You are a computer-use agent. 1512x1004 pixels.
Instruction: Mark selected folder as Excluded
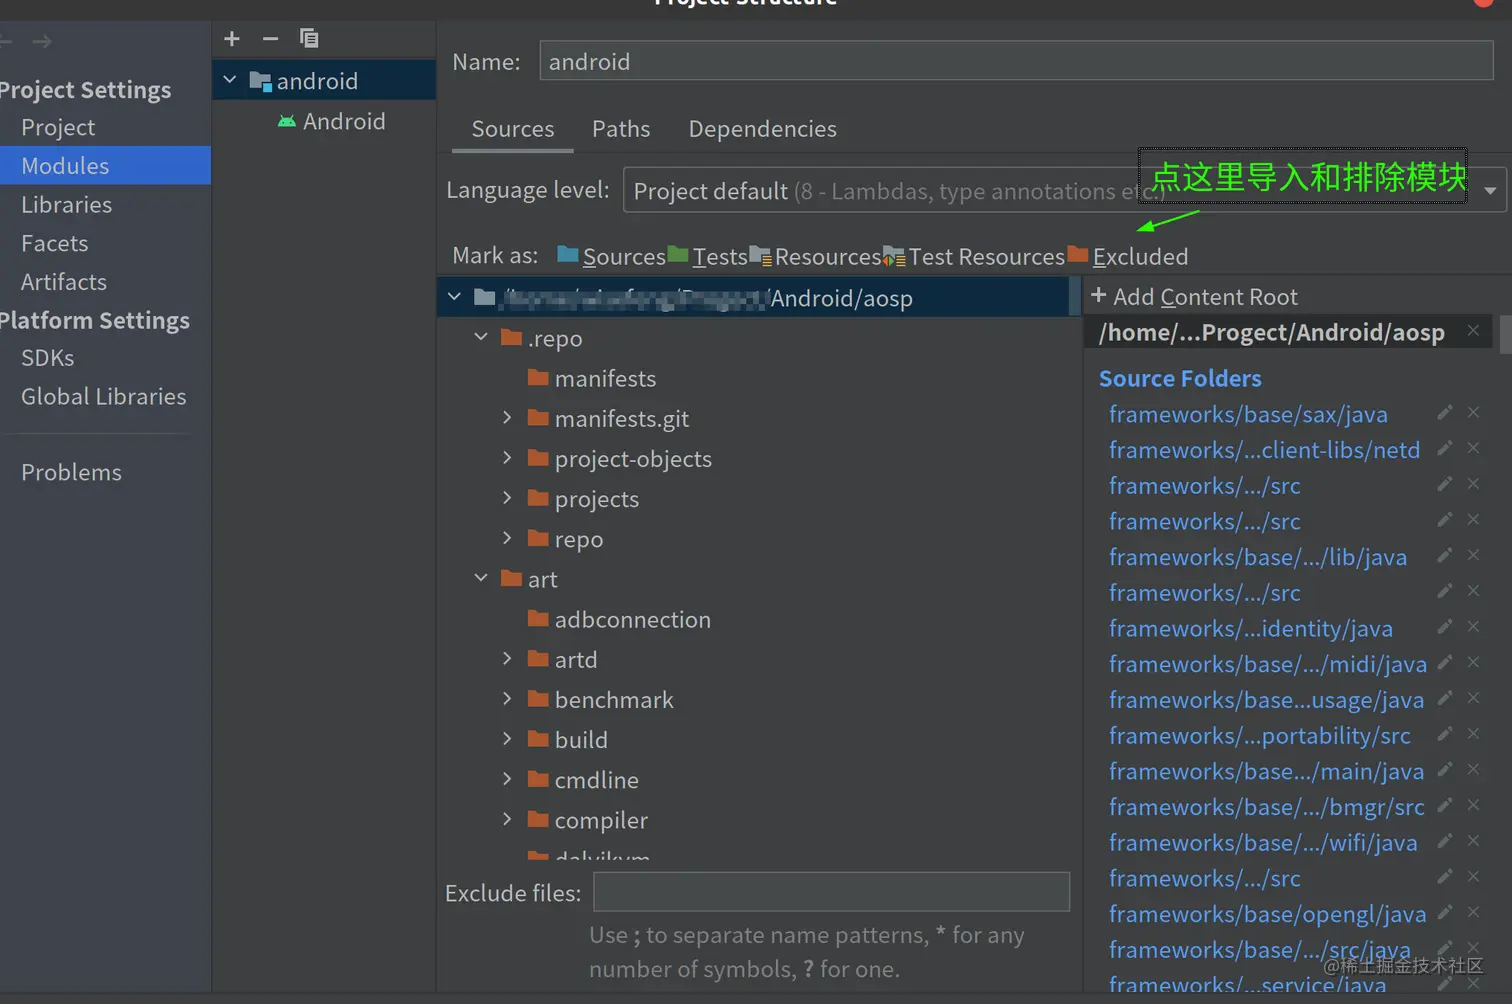pyautogui.click(x=1128, y=256)
